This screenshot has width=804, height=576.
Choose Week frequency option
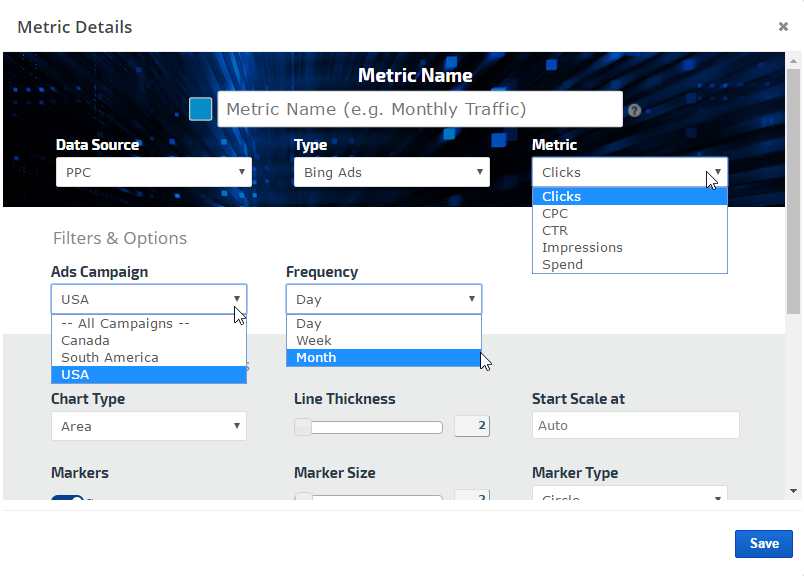point(314,341)
